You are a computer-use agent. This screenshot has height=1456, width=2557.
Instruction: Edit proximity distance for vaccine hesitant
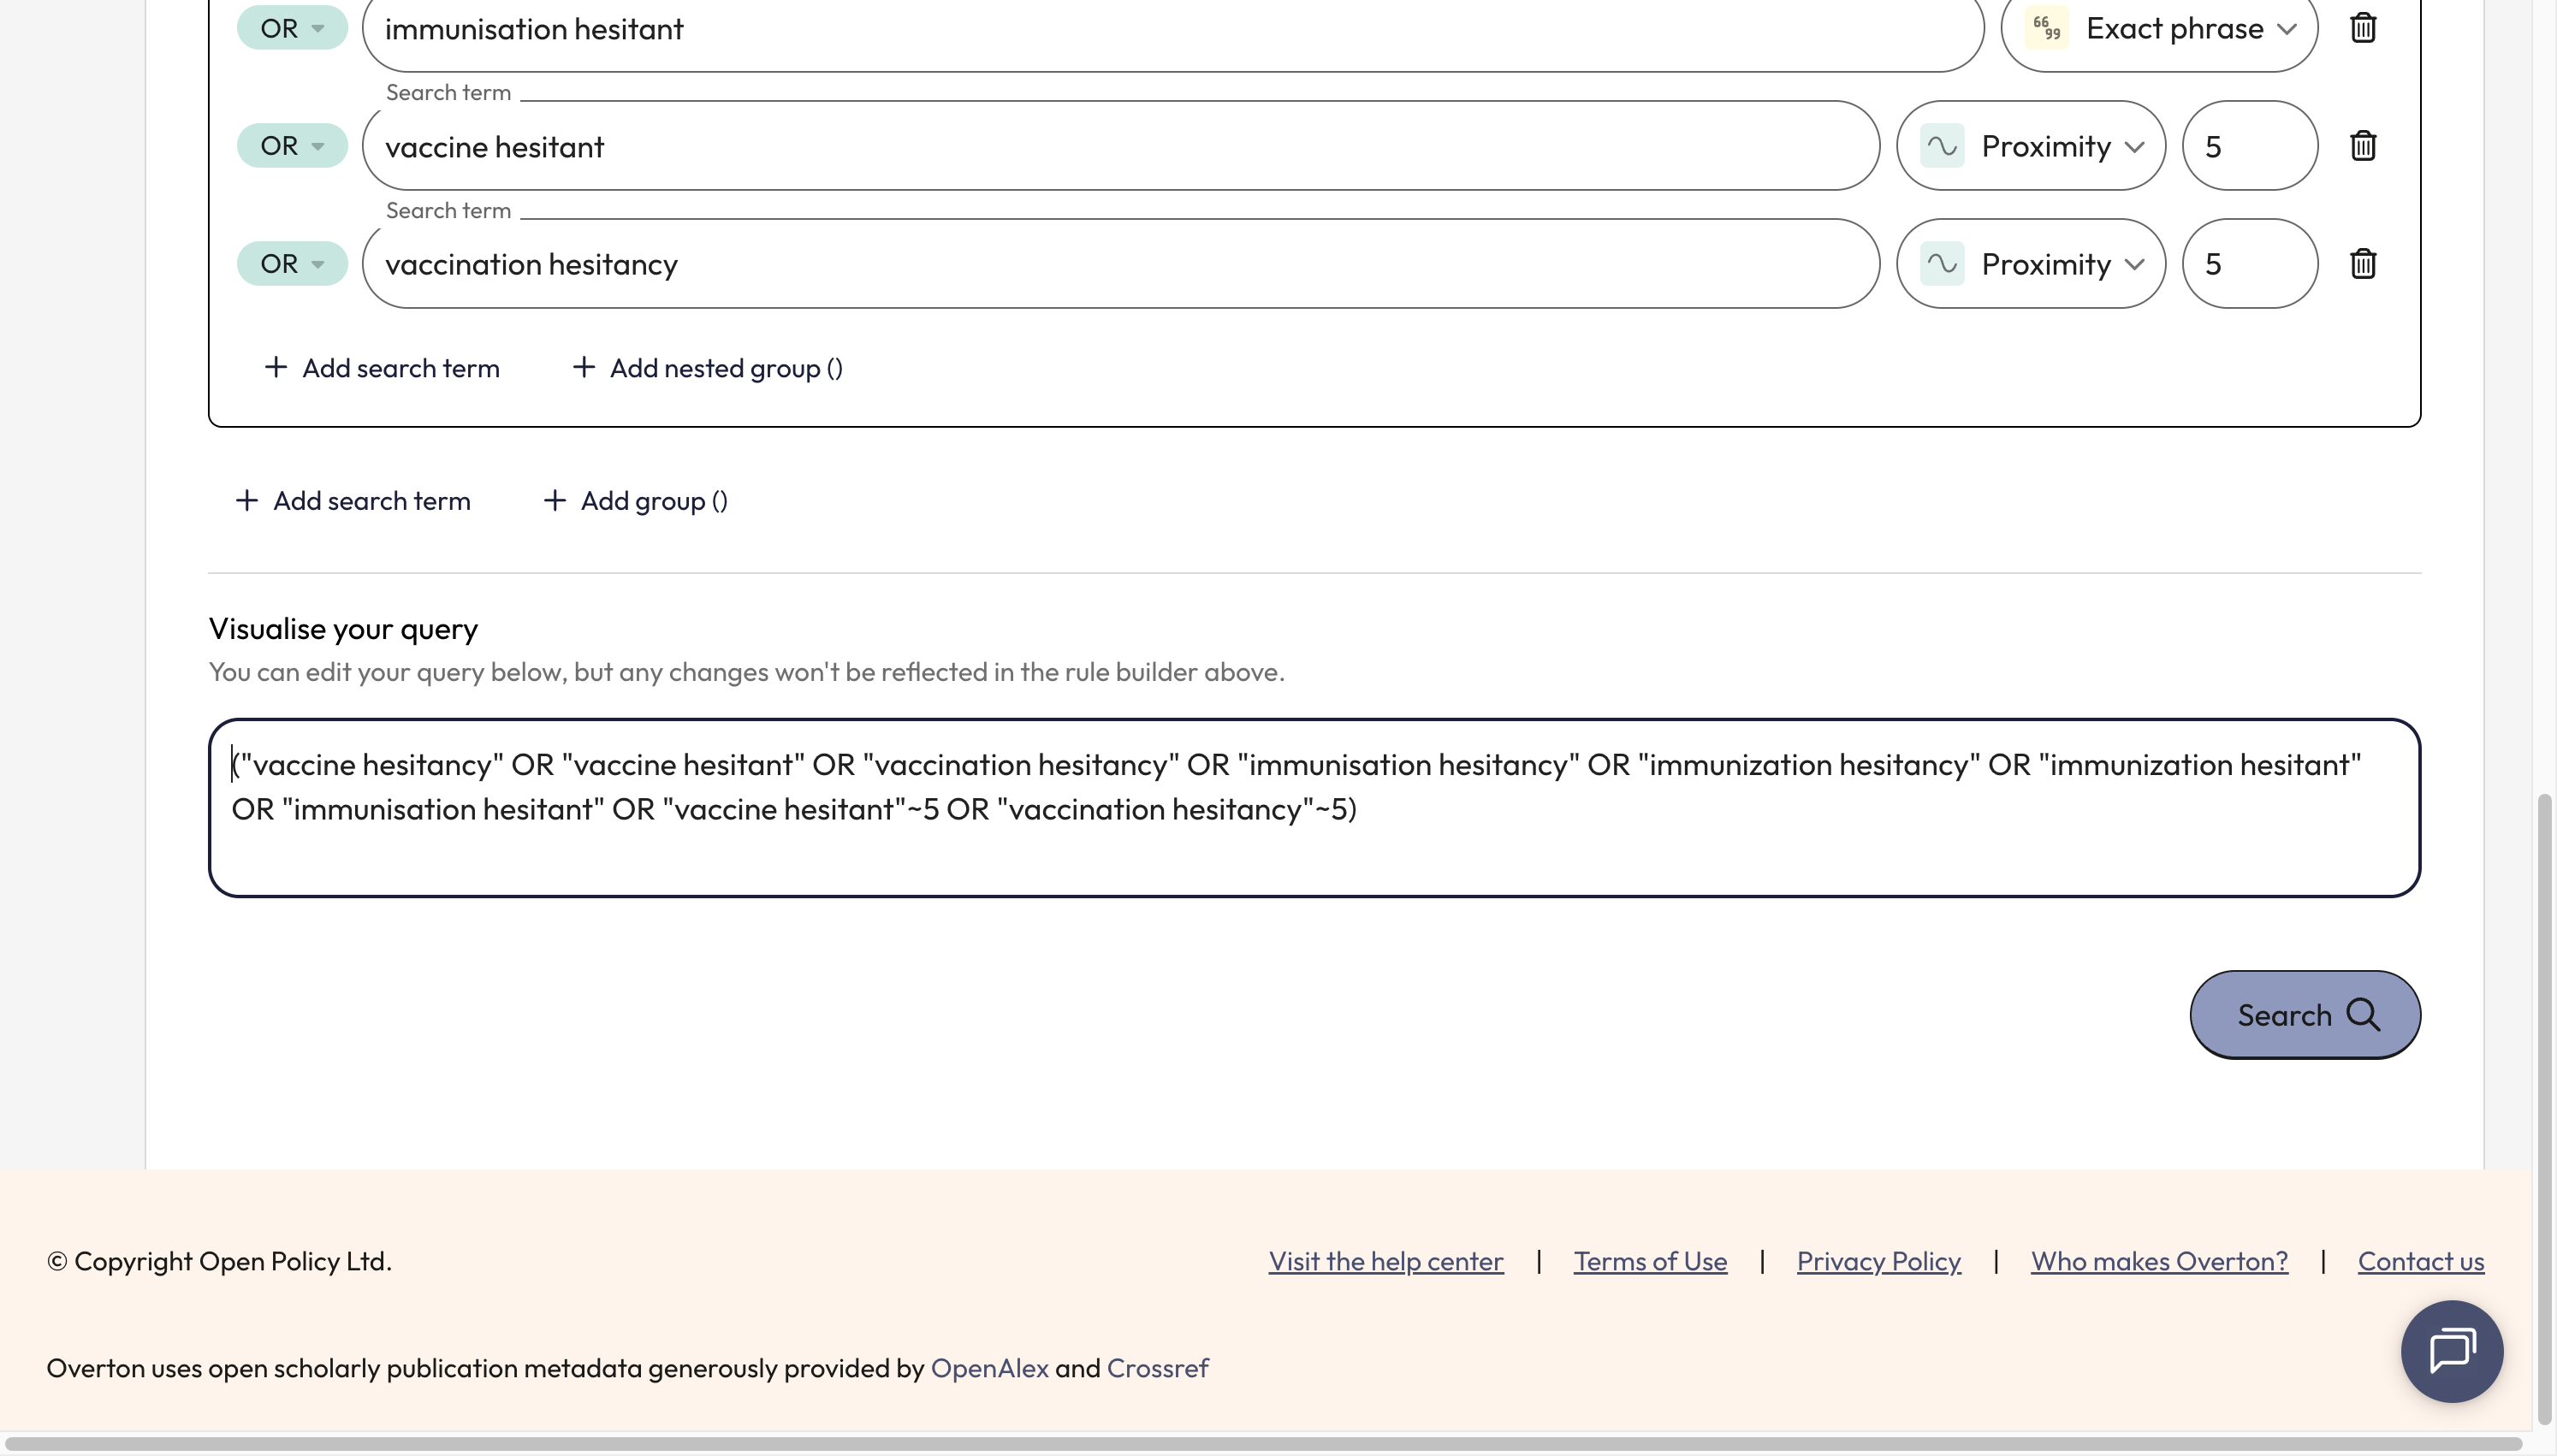[x=2249, y=145]
